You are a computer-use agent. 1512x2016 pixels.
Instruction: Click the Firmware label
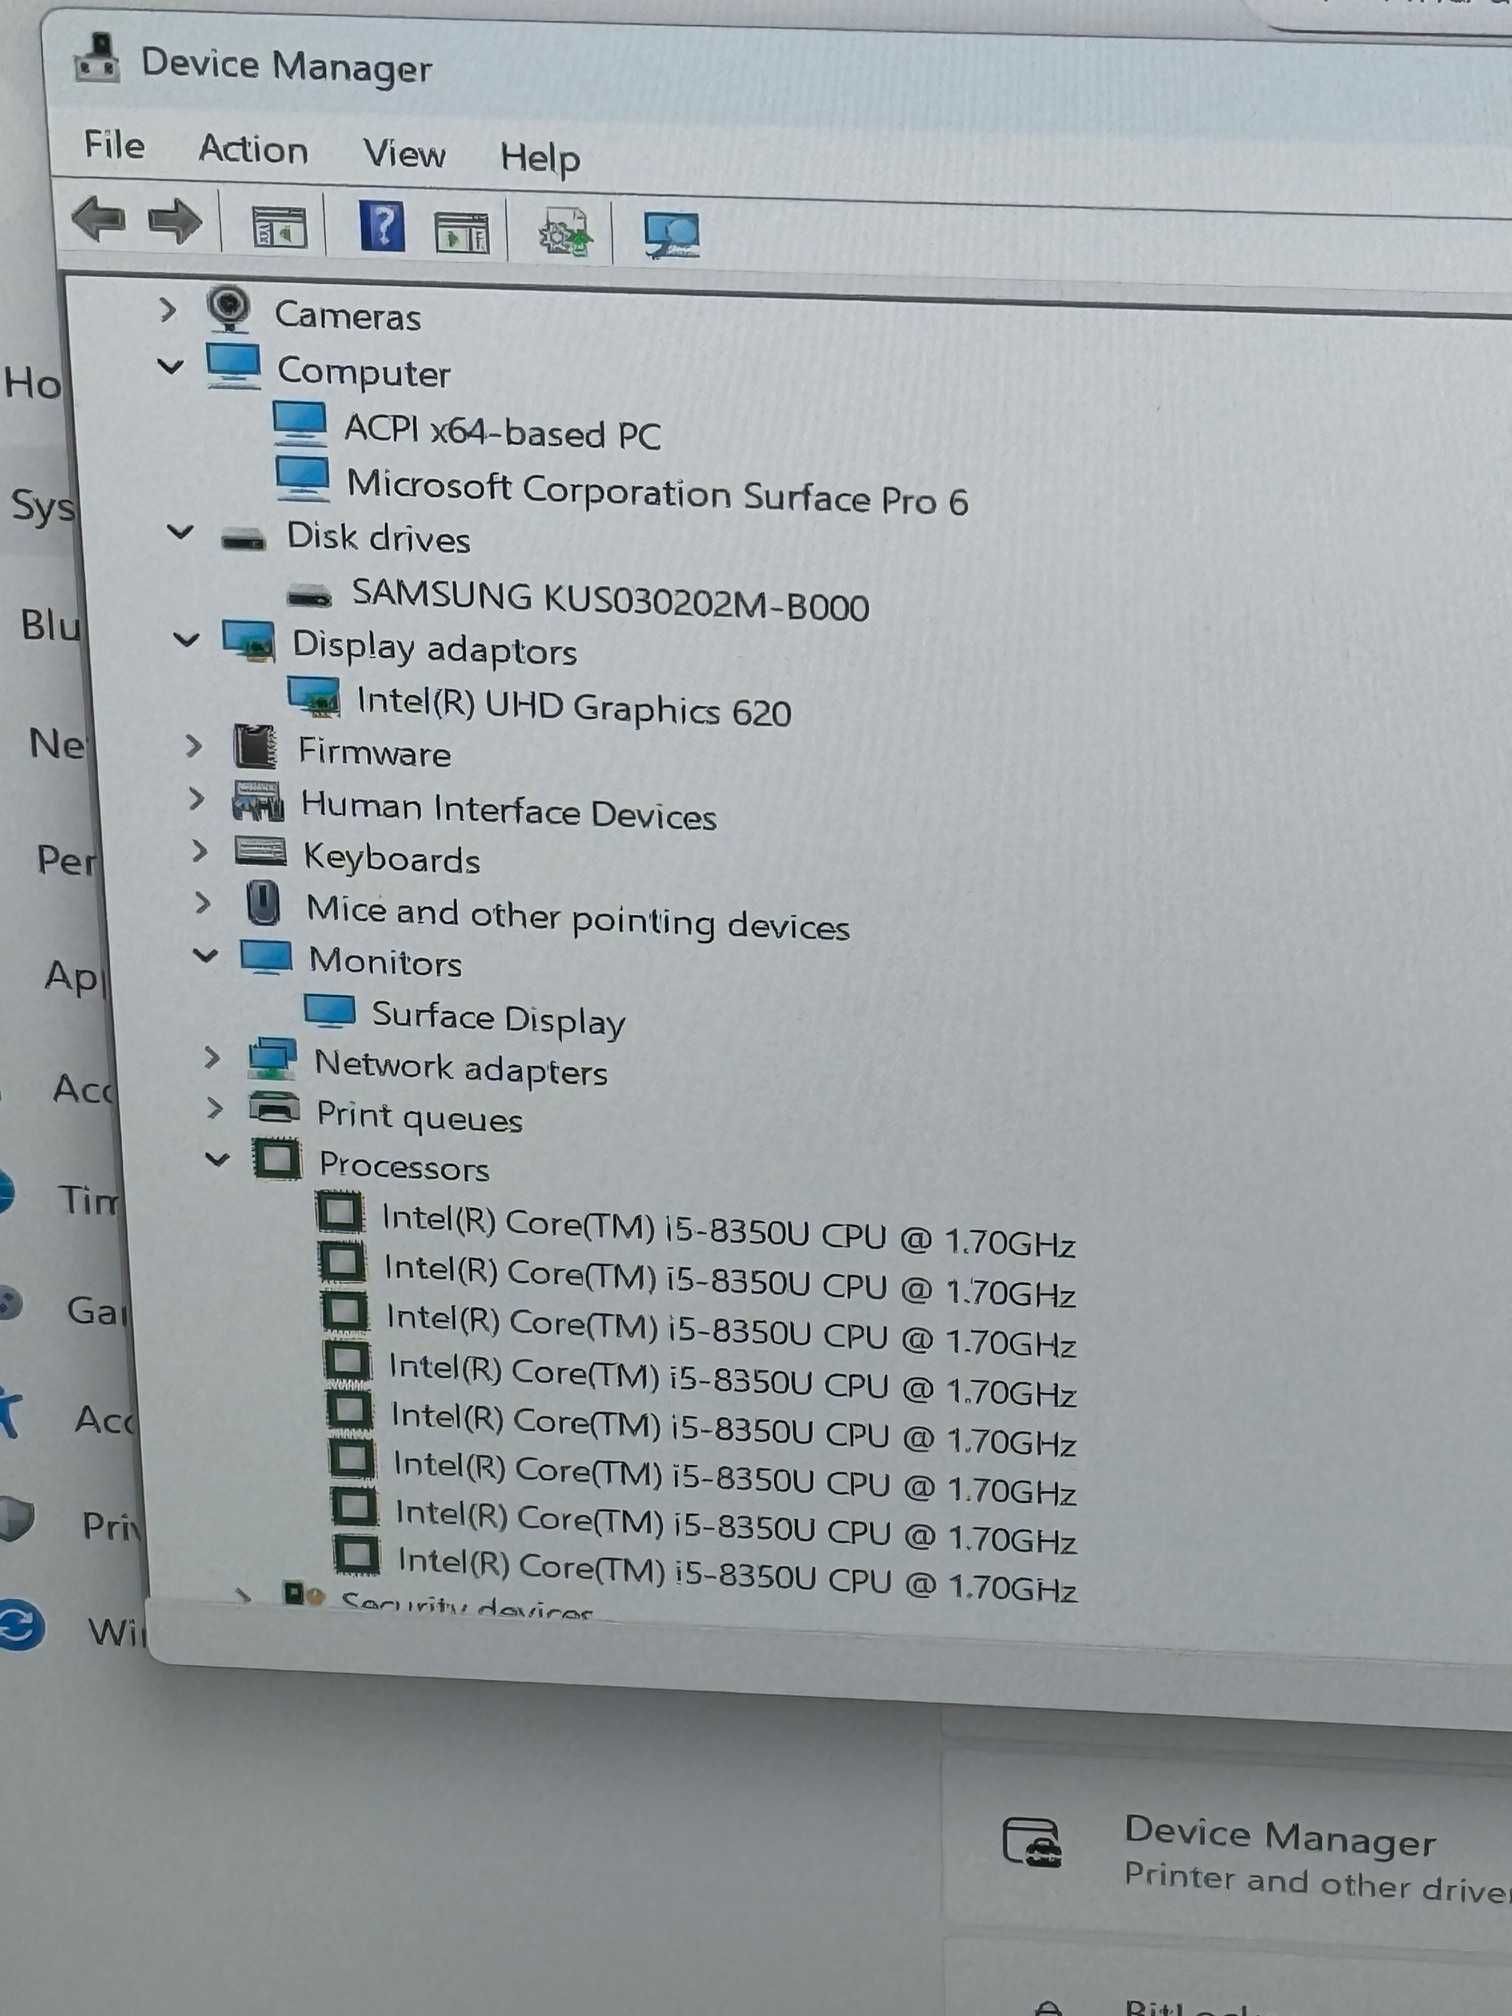[374, 752]
